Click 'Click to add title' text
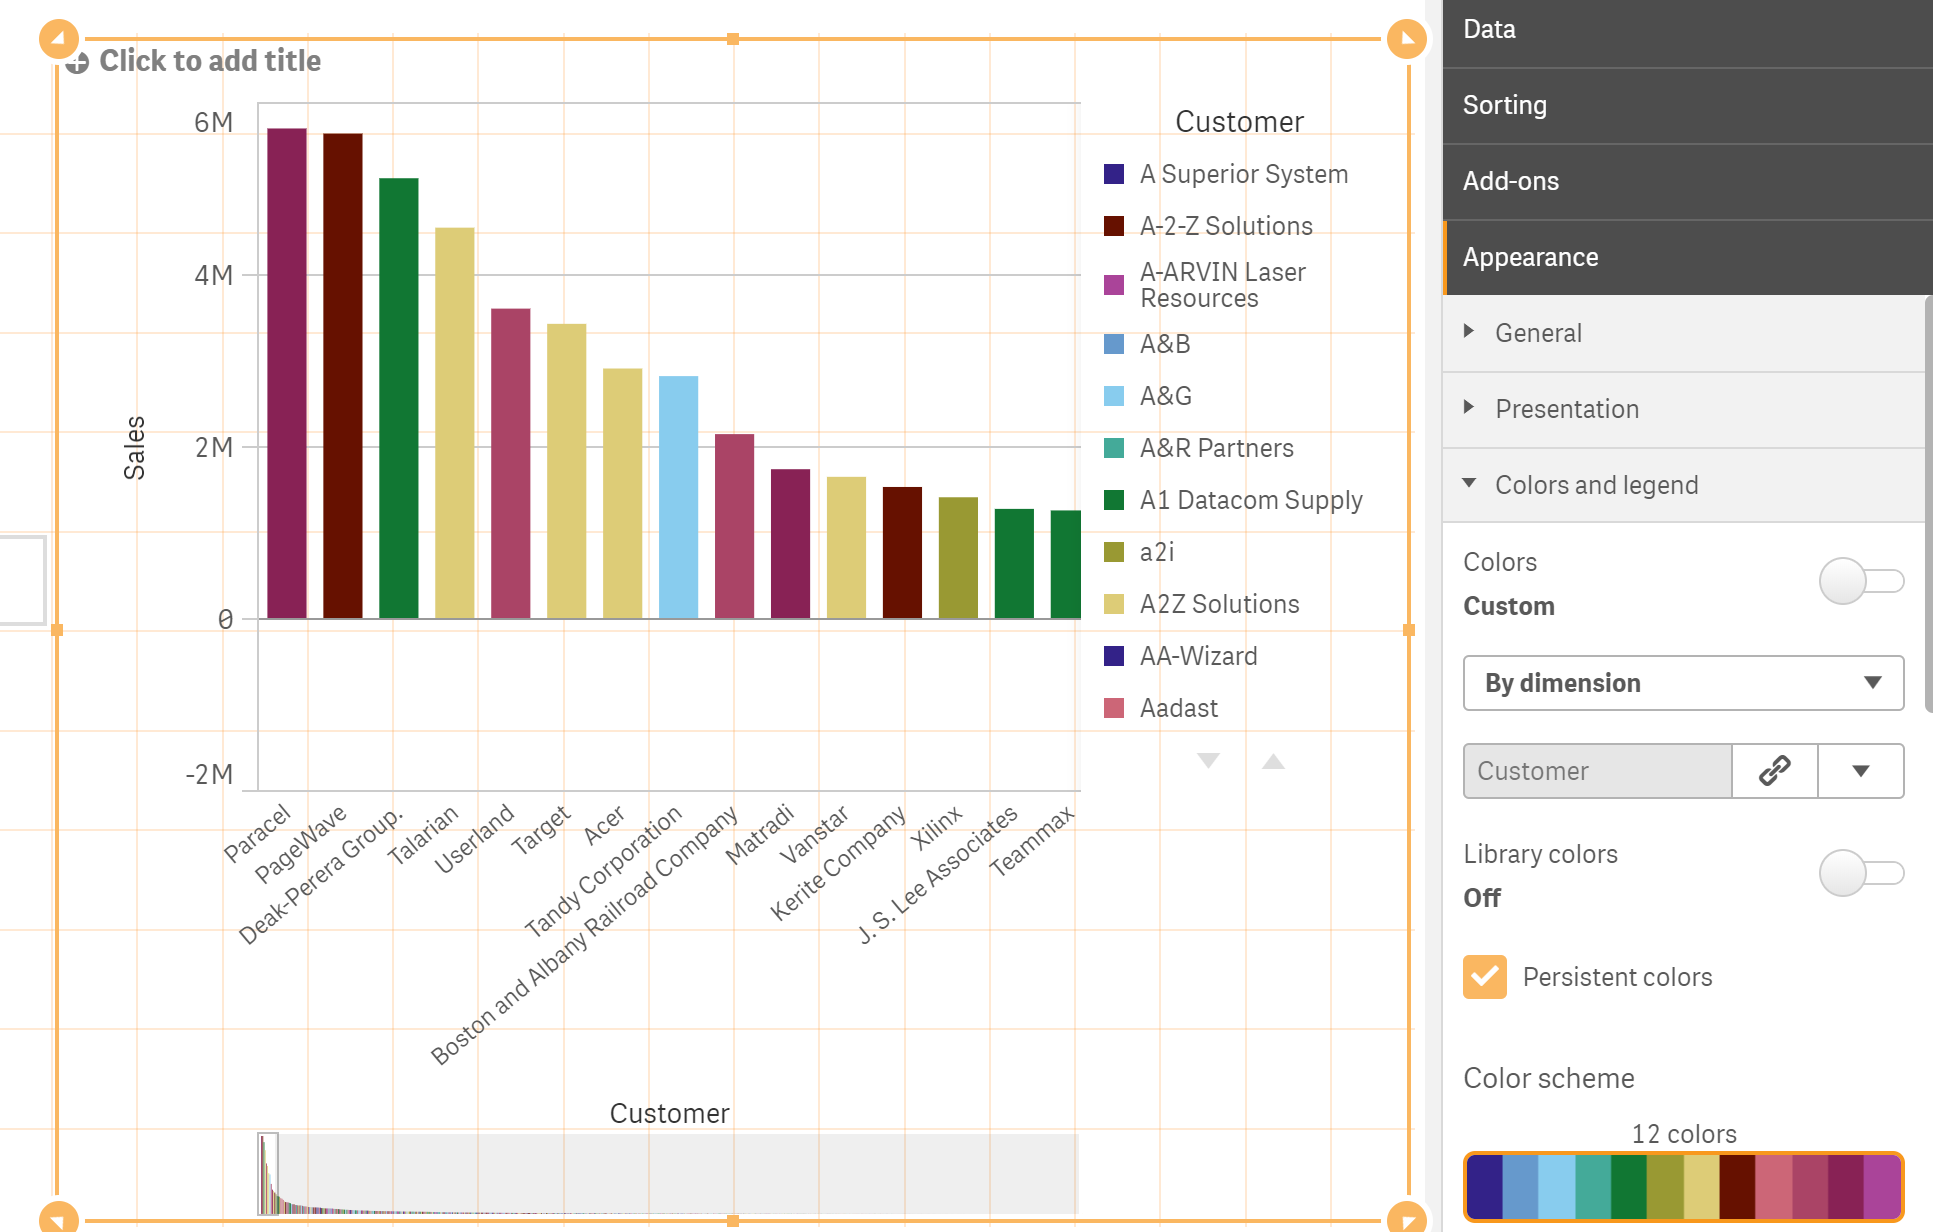1933x1232 pixels. [210, 61]
